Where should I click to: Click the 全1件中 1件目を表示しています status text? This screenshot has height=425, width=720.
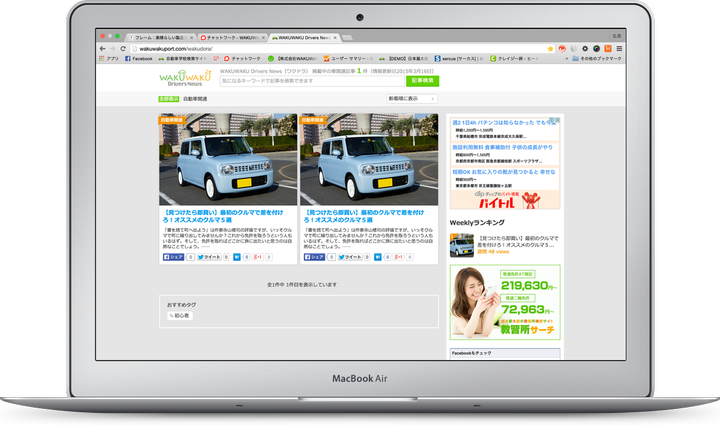(x=302, y=285)
